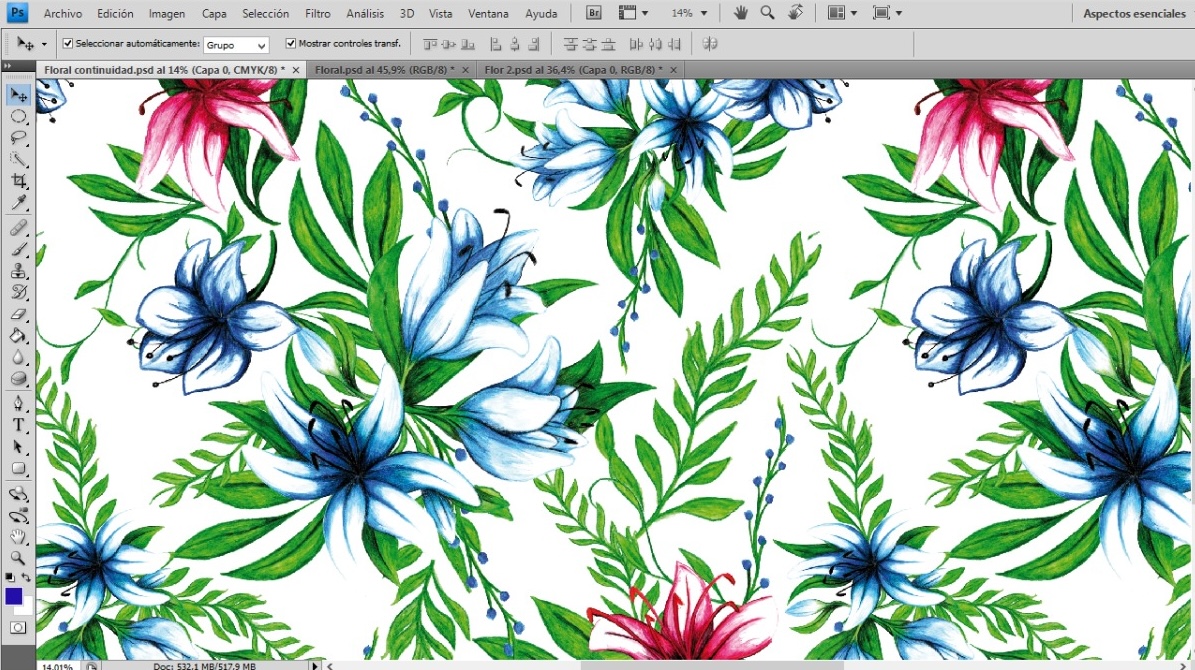1195x670 pixels.
Task: Click Rotate View tool in application bar
Action: (x=795, y=13)
